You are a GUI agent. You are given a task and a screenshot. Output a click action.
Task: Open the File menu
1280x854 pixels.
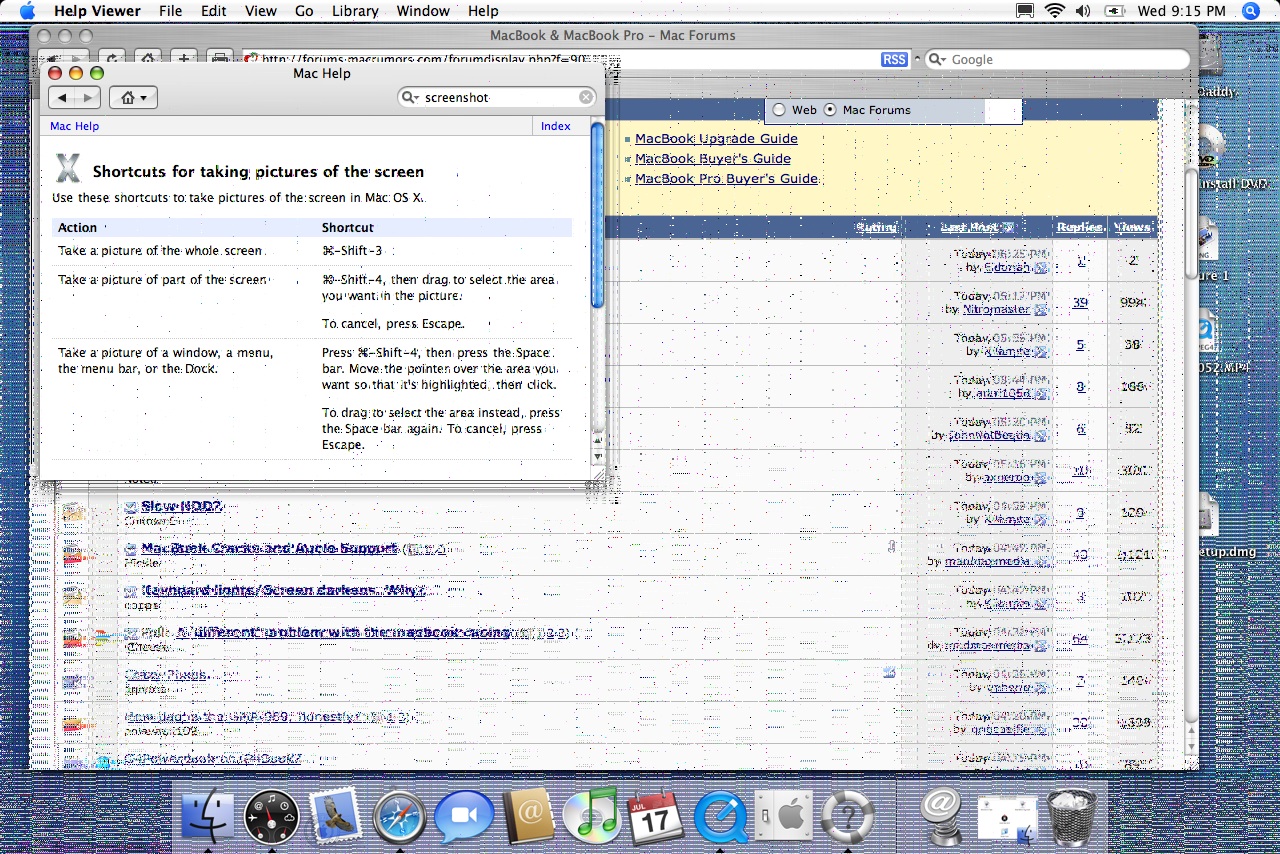pos(170,11)
